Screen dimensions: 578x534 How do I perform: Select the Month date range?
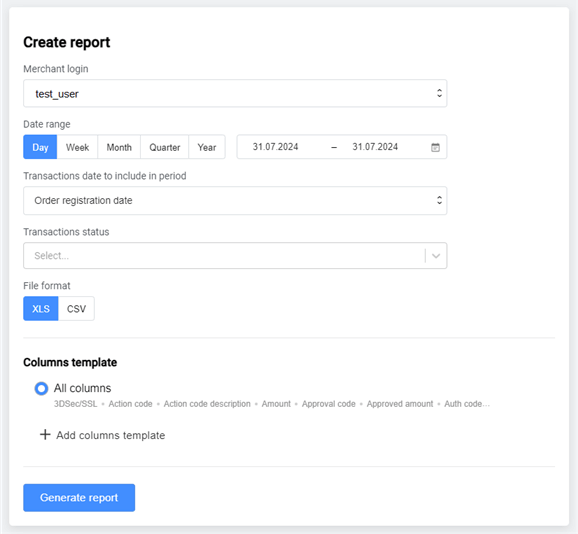119,147
